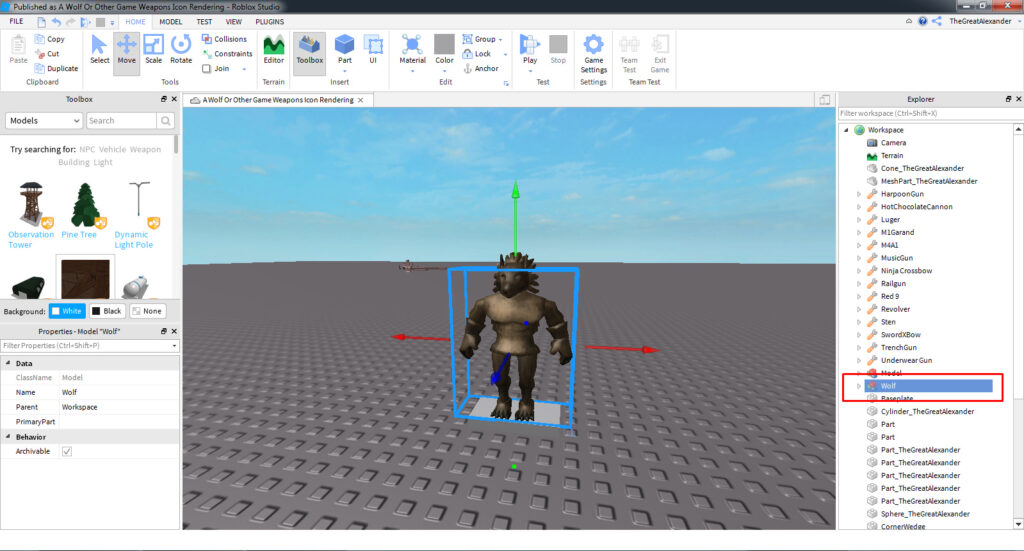1024x551 pixels.
Task: Activate the Scale tool
Action: [153, 48]
